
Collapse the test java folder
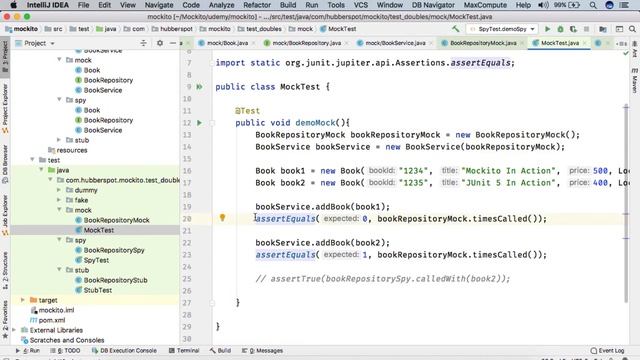[41, 170]
